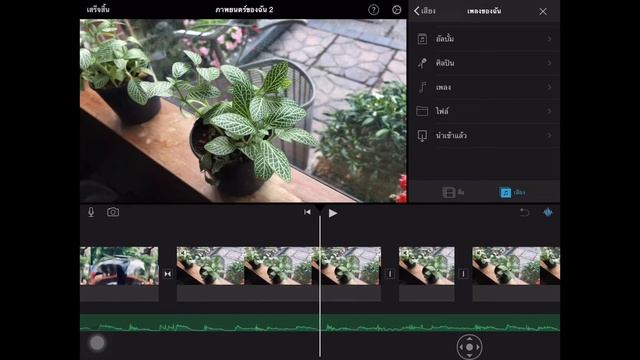Image resolution: width=640 pixels, height=360 pixels.
Task: Click the cut transition icon after the long plant clip
Action: (390, 274)
